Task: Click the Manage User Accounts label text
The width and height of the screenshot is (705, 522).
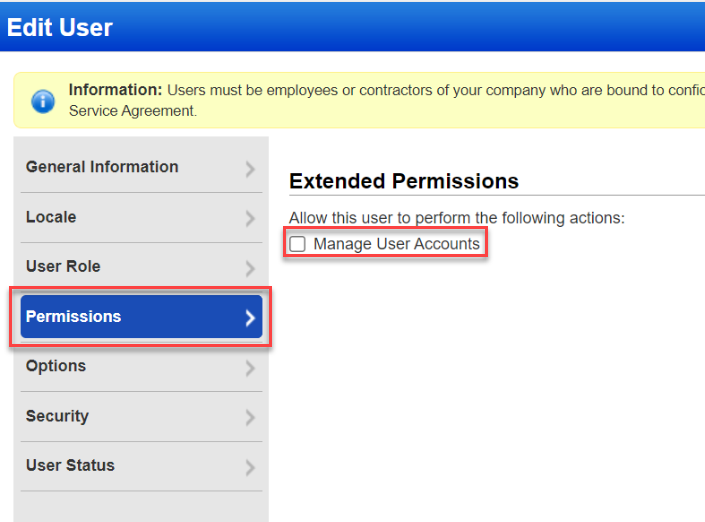Action: pos(396,244)
